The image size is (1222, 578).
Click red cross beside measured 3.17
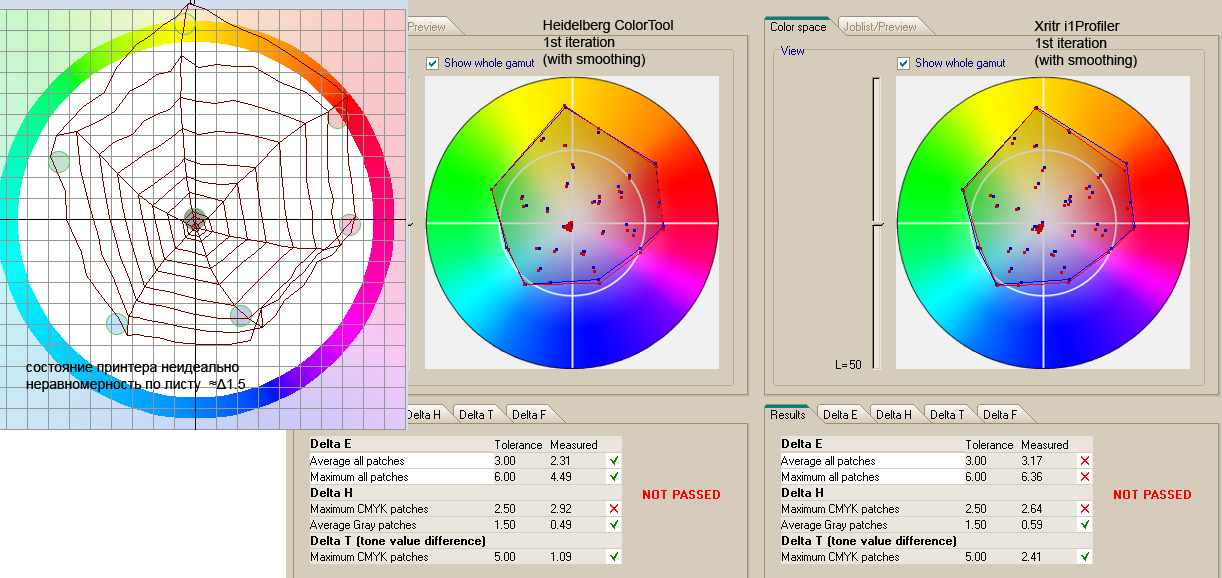[x=1085, y=461]
